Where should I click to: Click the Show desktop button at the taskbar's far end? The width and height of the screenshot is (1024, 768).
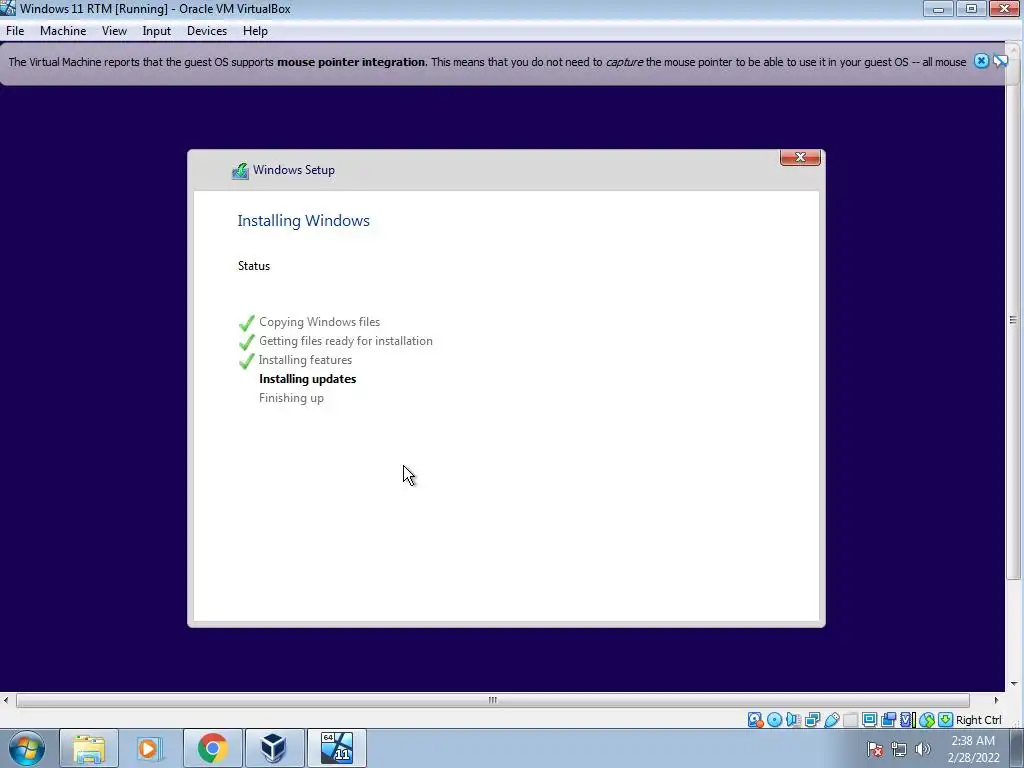1017,748
